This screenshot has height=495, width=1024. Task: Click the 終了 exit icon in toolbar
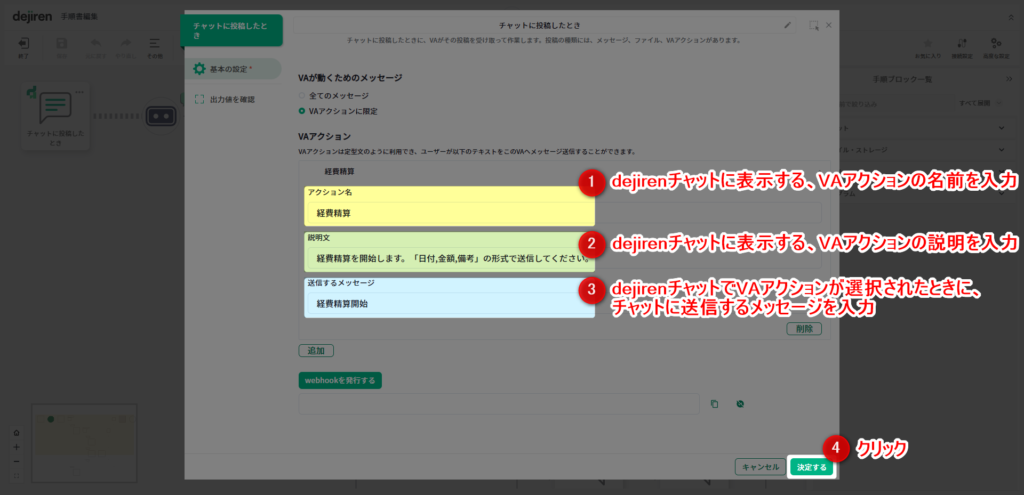[23, 44]
